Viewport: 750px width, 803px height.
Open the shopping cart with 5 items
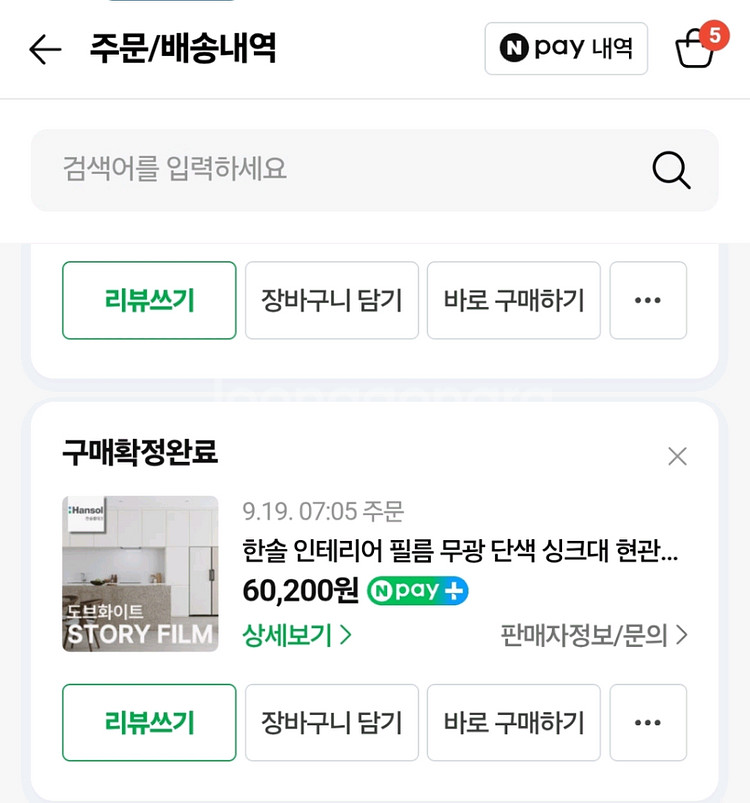(x=696, y=47)
